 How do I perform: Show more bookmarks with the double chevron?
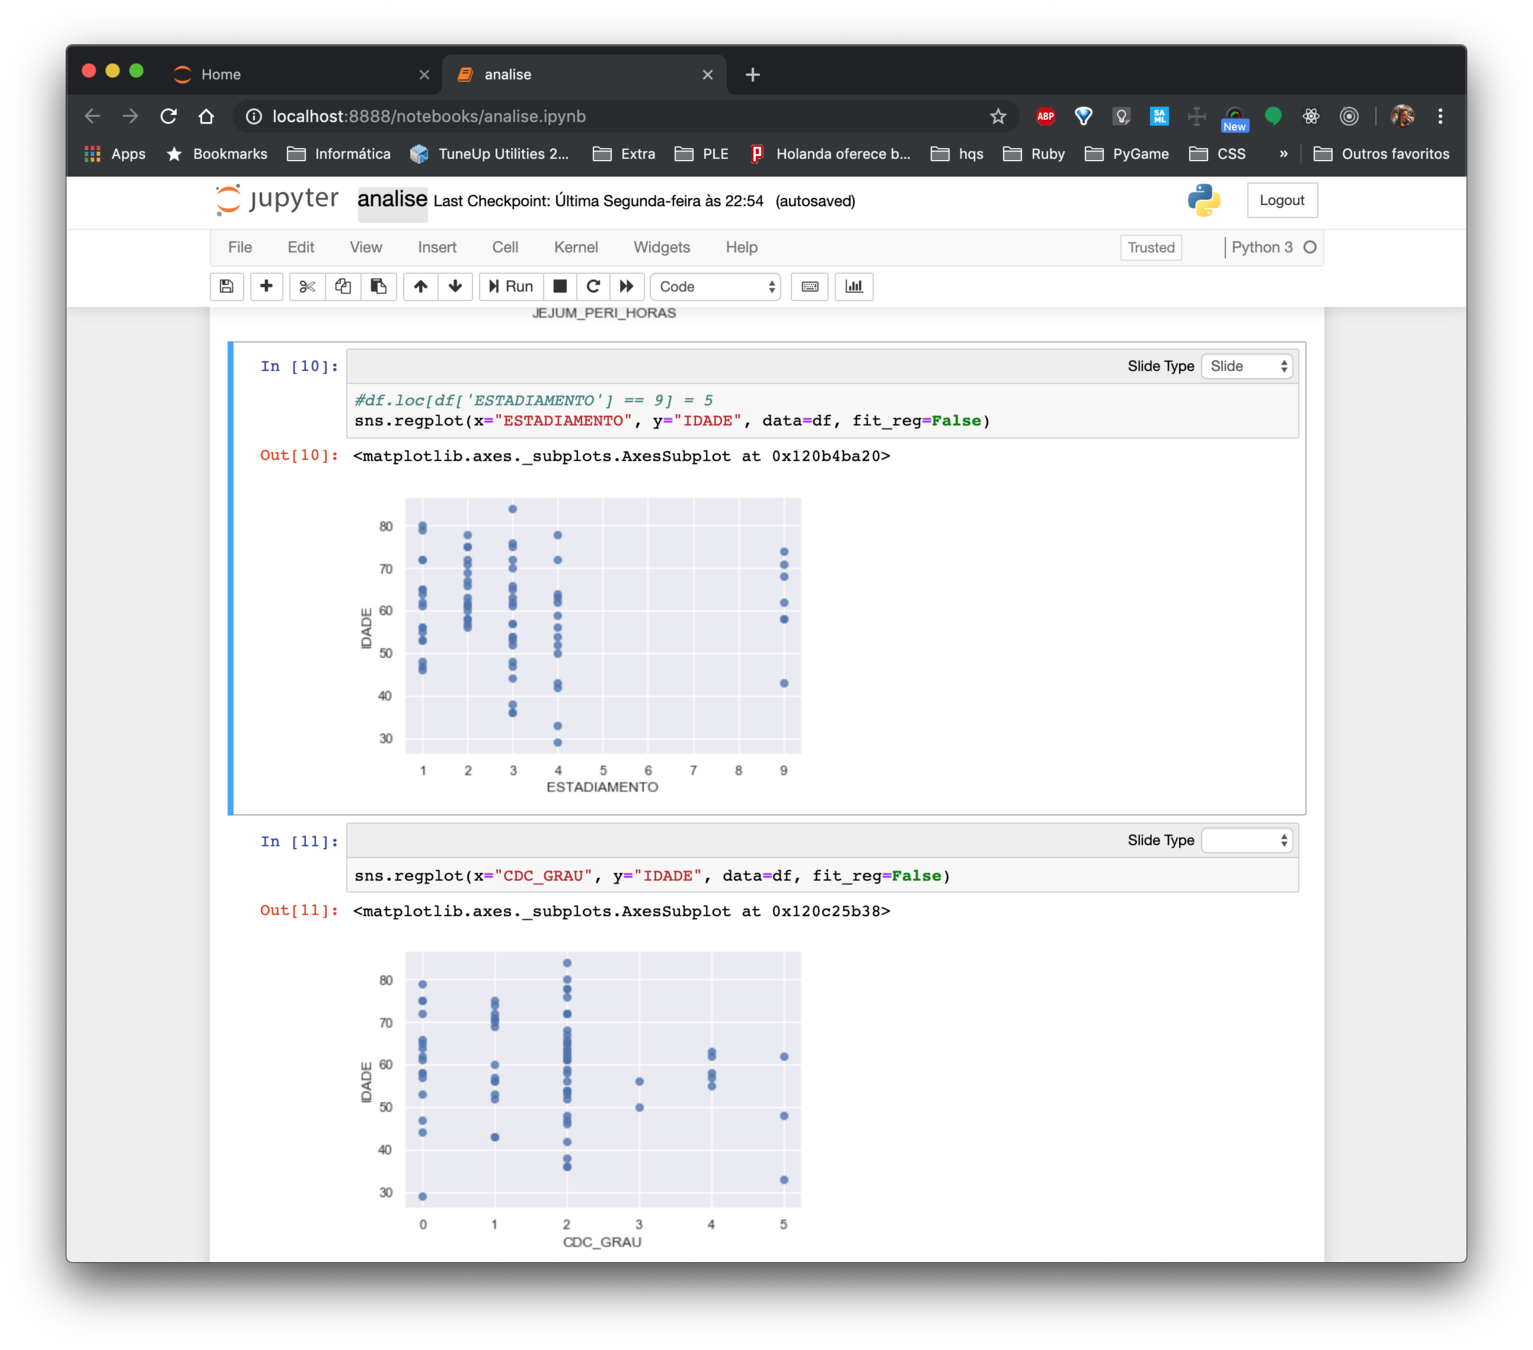tap(1283, 154)
